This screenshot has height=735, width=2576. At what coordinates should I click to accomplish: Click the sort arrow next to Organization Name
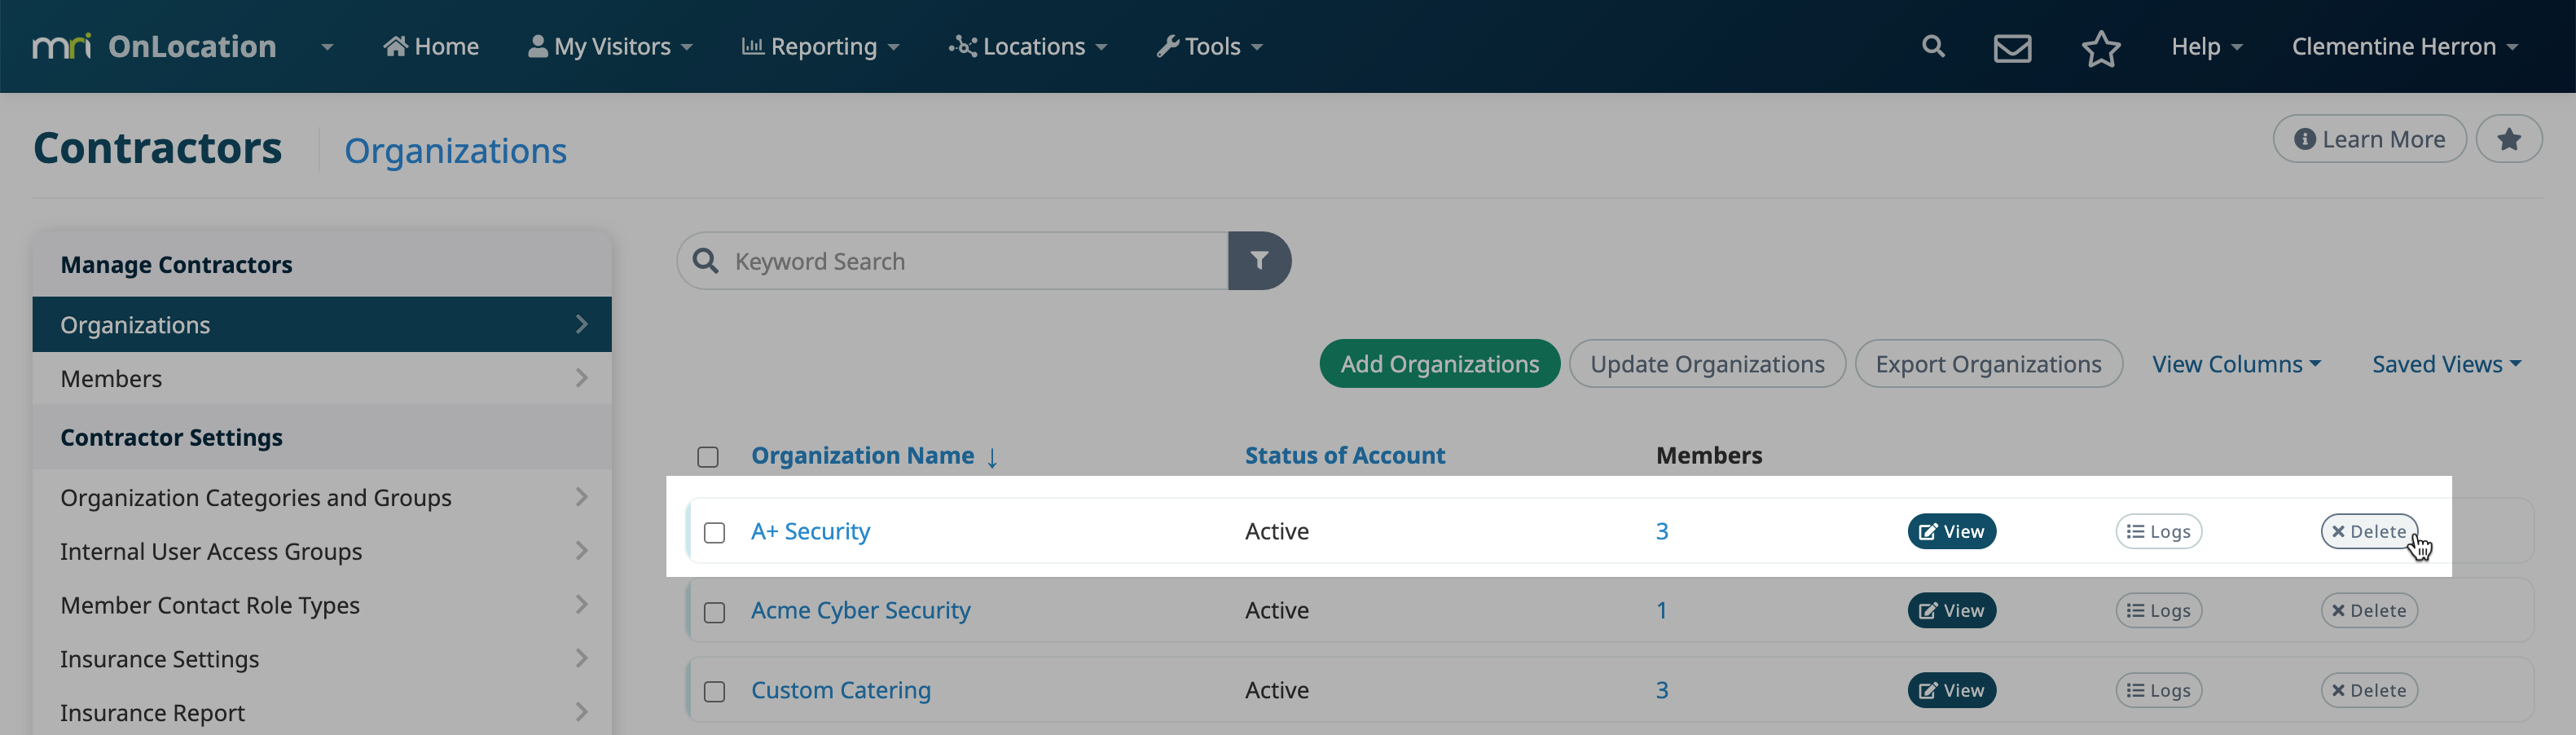(x=992, y=457)
